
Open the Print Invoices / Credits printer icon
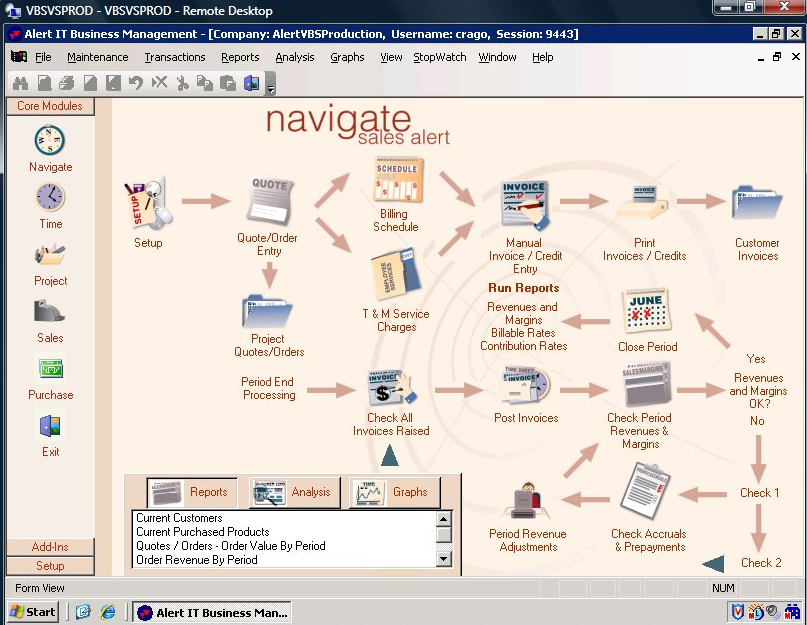[643, 203]
